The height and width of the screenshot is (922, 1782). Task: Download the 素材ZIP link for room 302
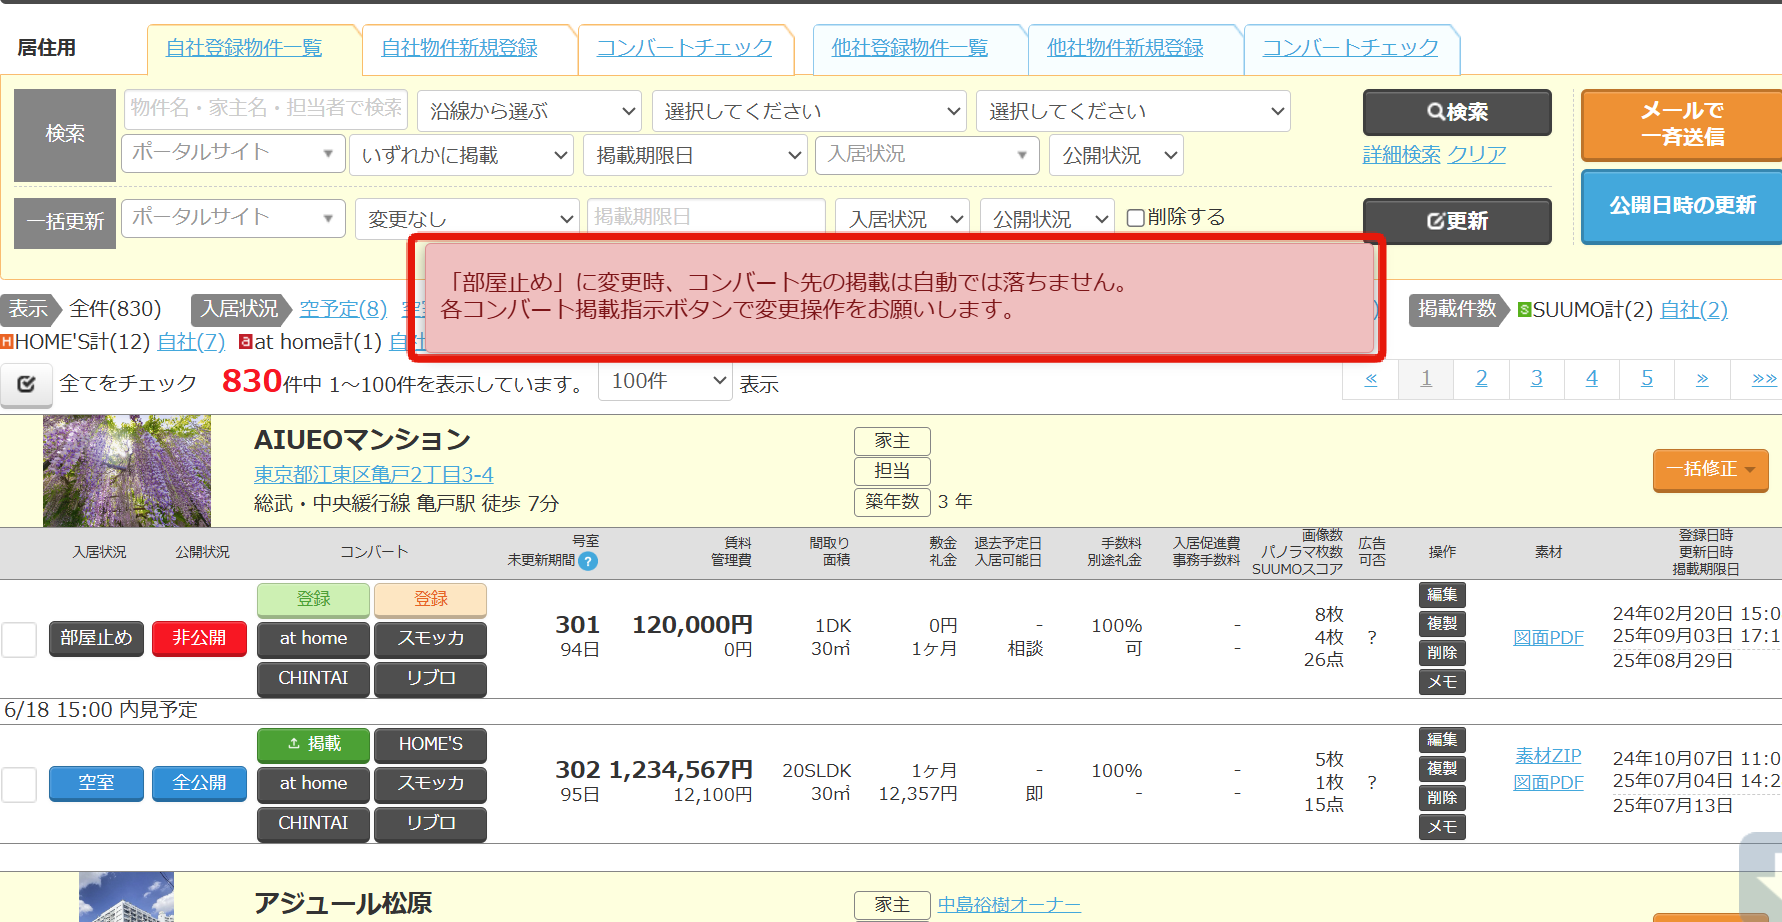point(1548,756)
